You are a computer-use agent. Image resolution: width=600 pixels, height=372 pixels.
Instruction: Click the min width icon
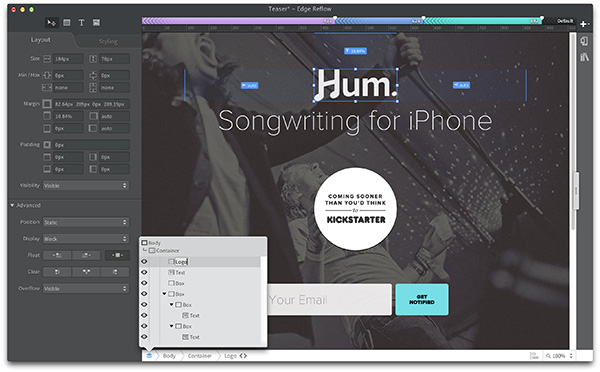47,75
